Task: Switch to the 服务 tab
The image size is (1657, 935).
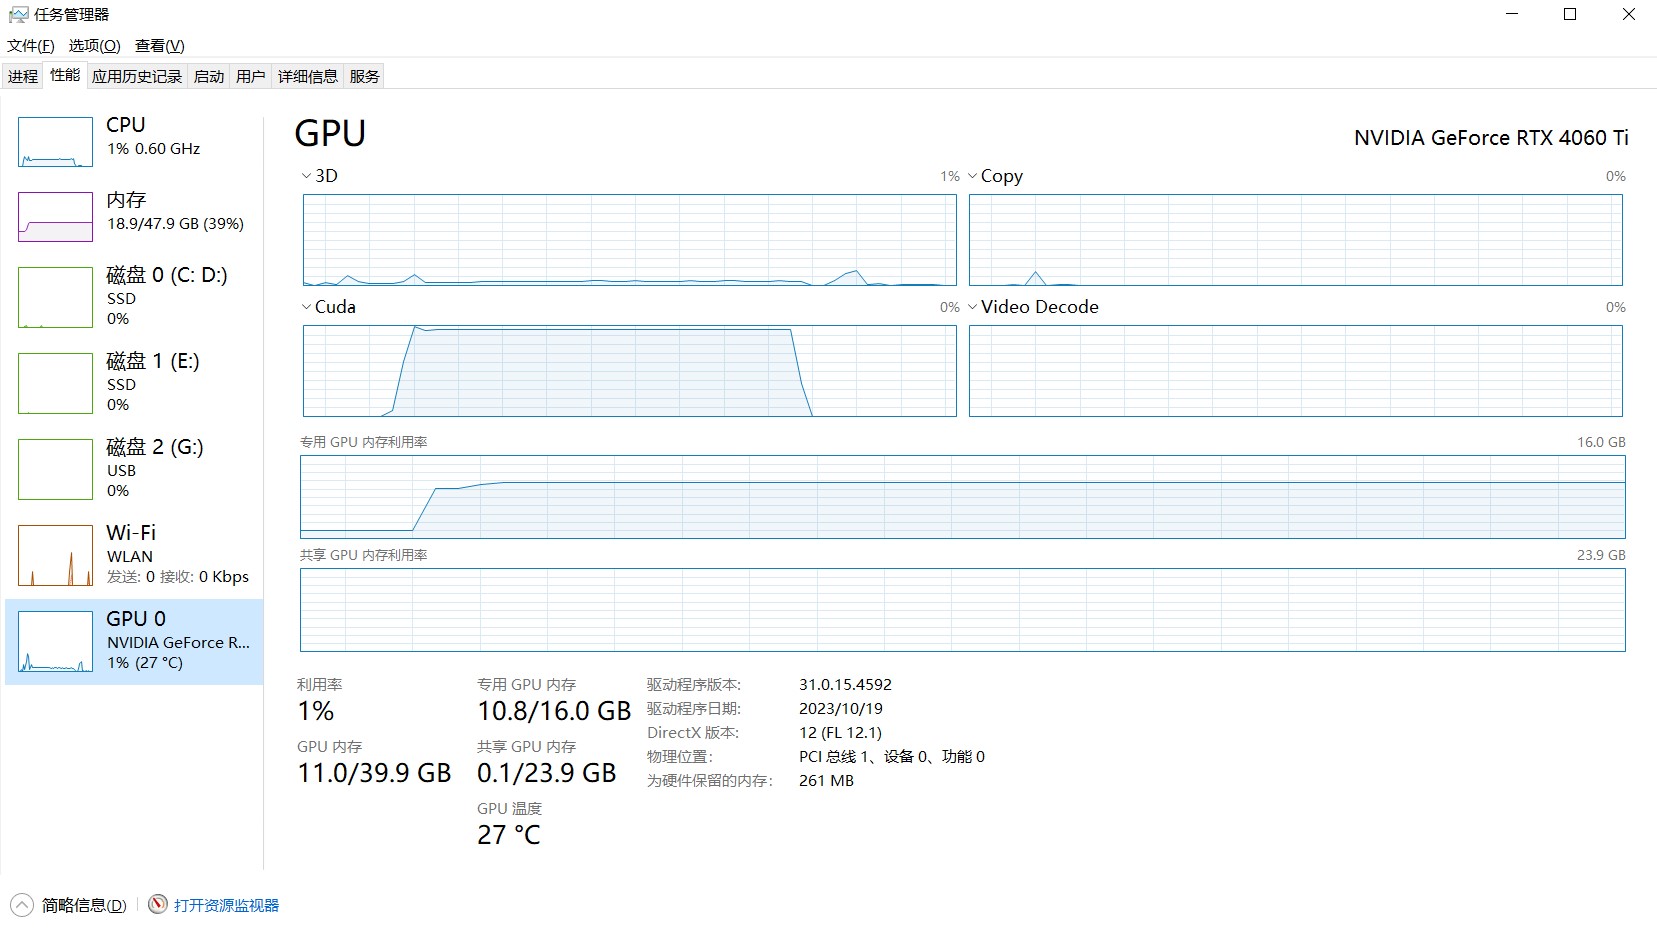Action: click(x=365, y=76)
